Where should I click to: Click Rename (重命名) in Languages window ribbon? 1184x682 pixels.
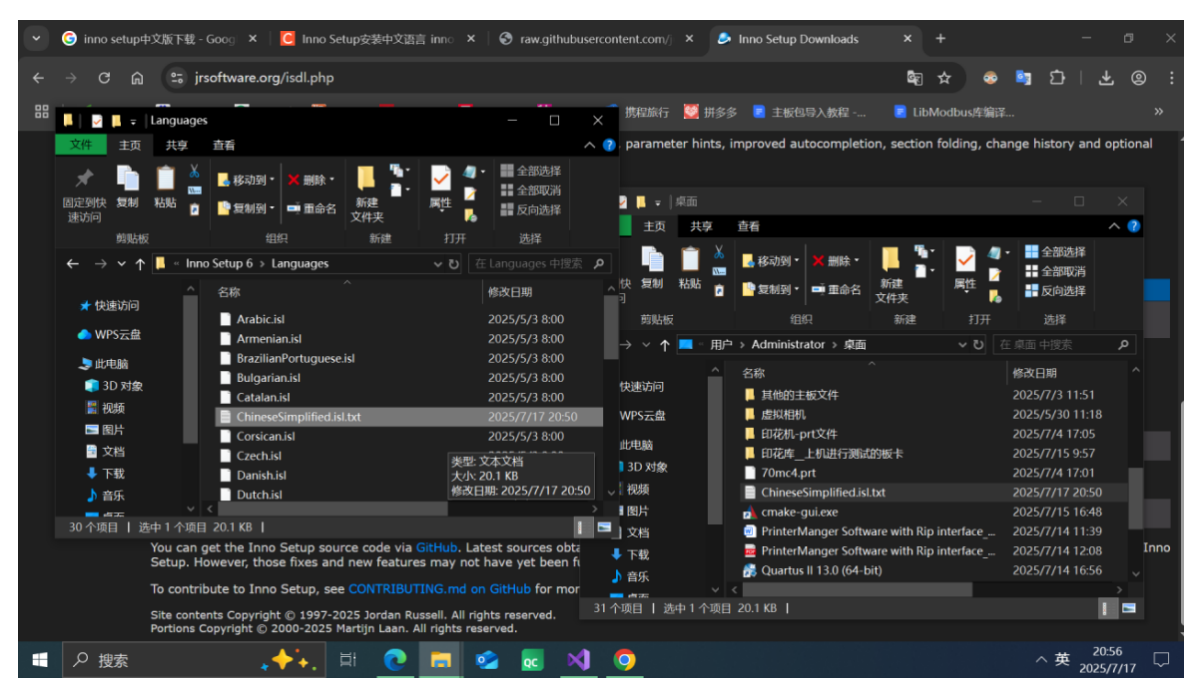(311, 208)
